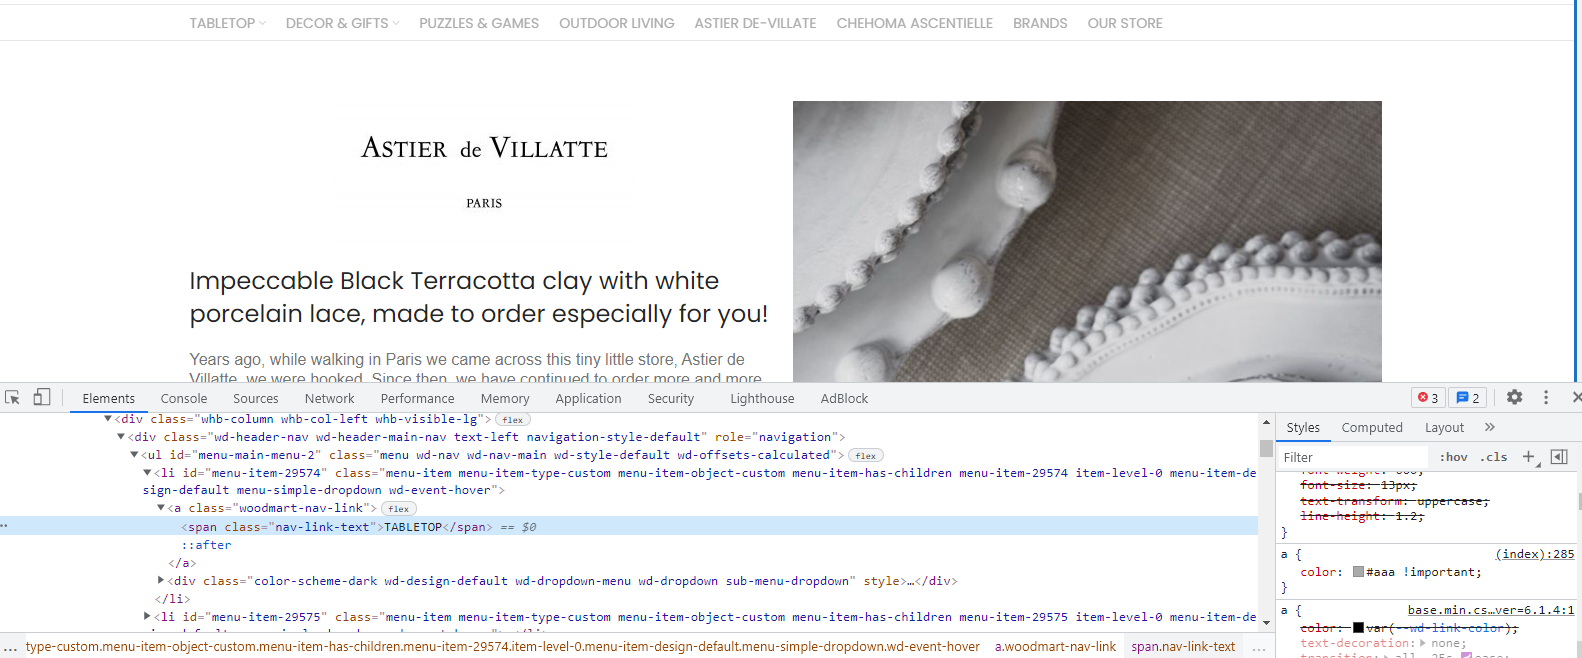This screenshot has height=658, width=1582.
Task: Show more Styles pane tabs chevron
Action: (1489, 427)
